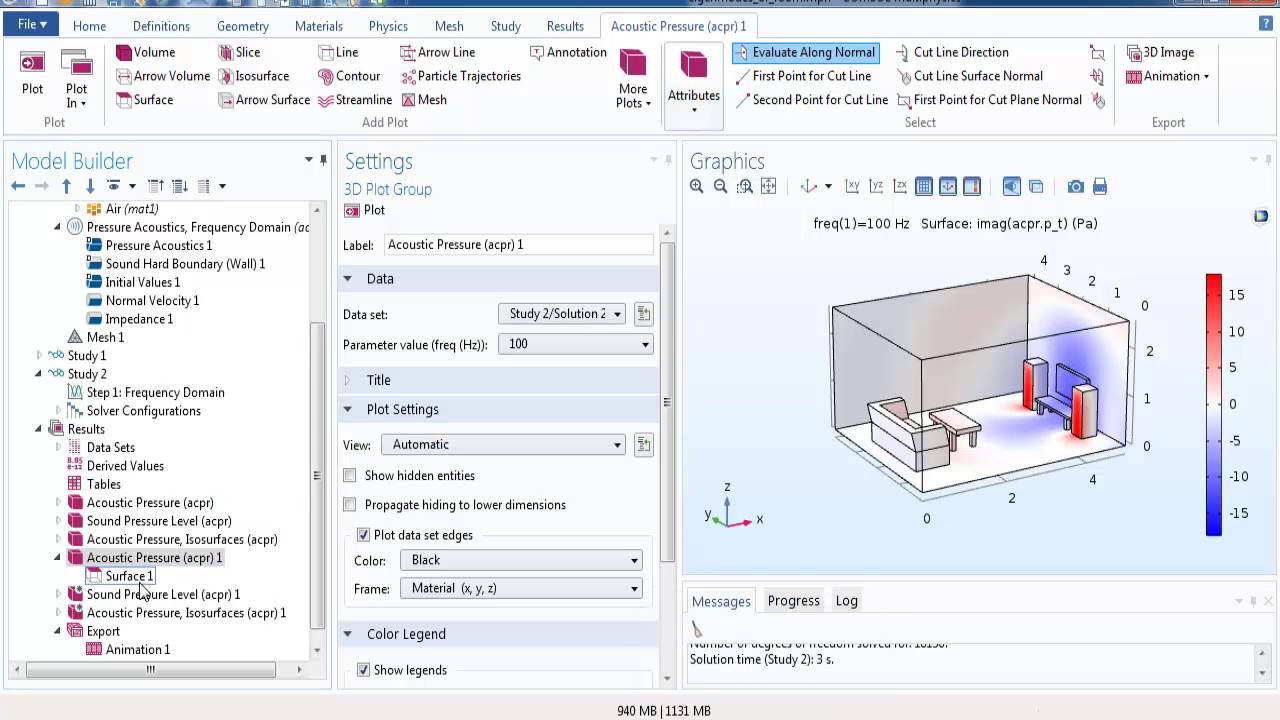Click Second Point for Cut Line

[x=811, y=100]
